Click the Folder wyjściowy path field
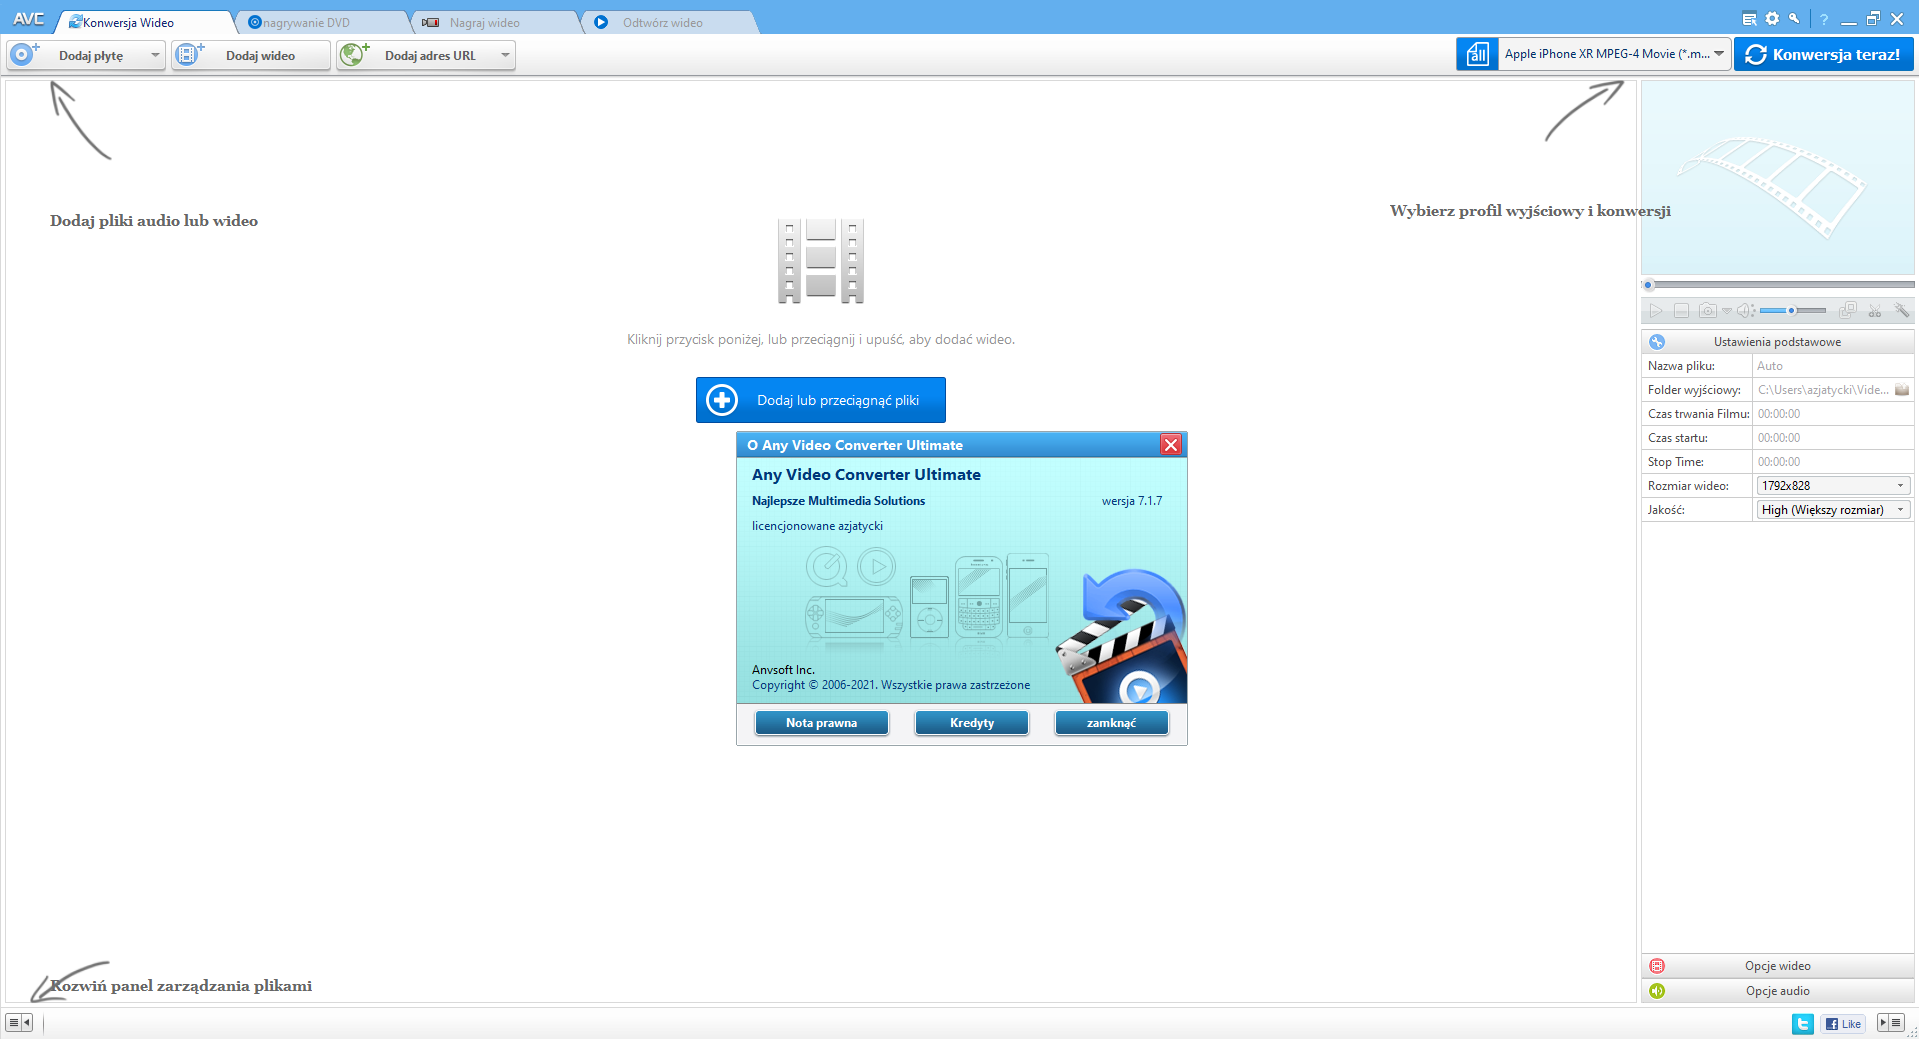Viewport: 1919px width, 1039px height. pos(1823,390)
